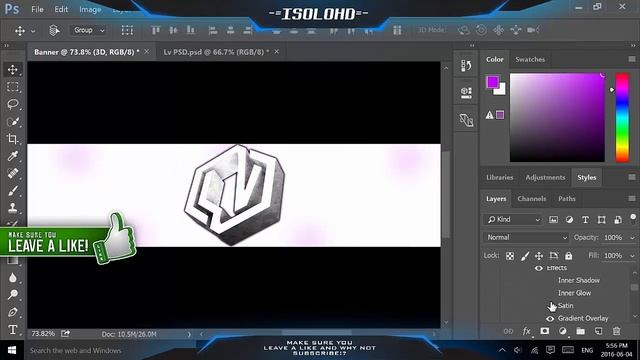Switch to the Swatches tab
The height and width of the screenshot is (360, 640).
530,59
